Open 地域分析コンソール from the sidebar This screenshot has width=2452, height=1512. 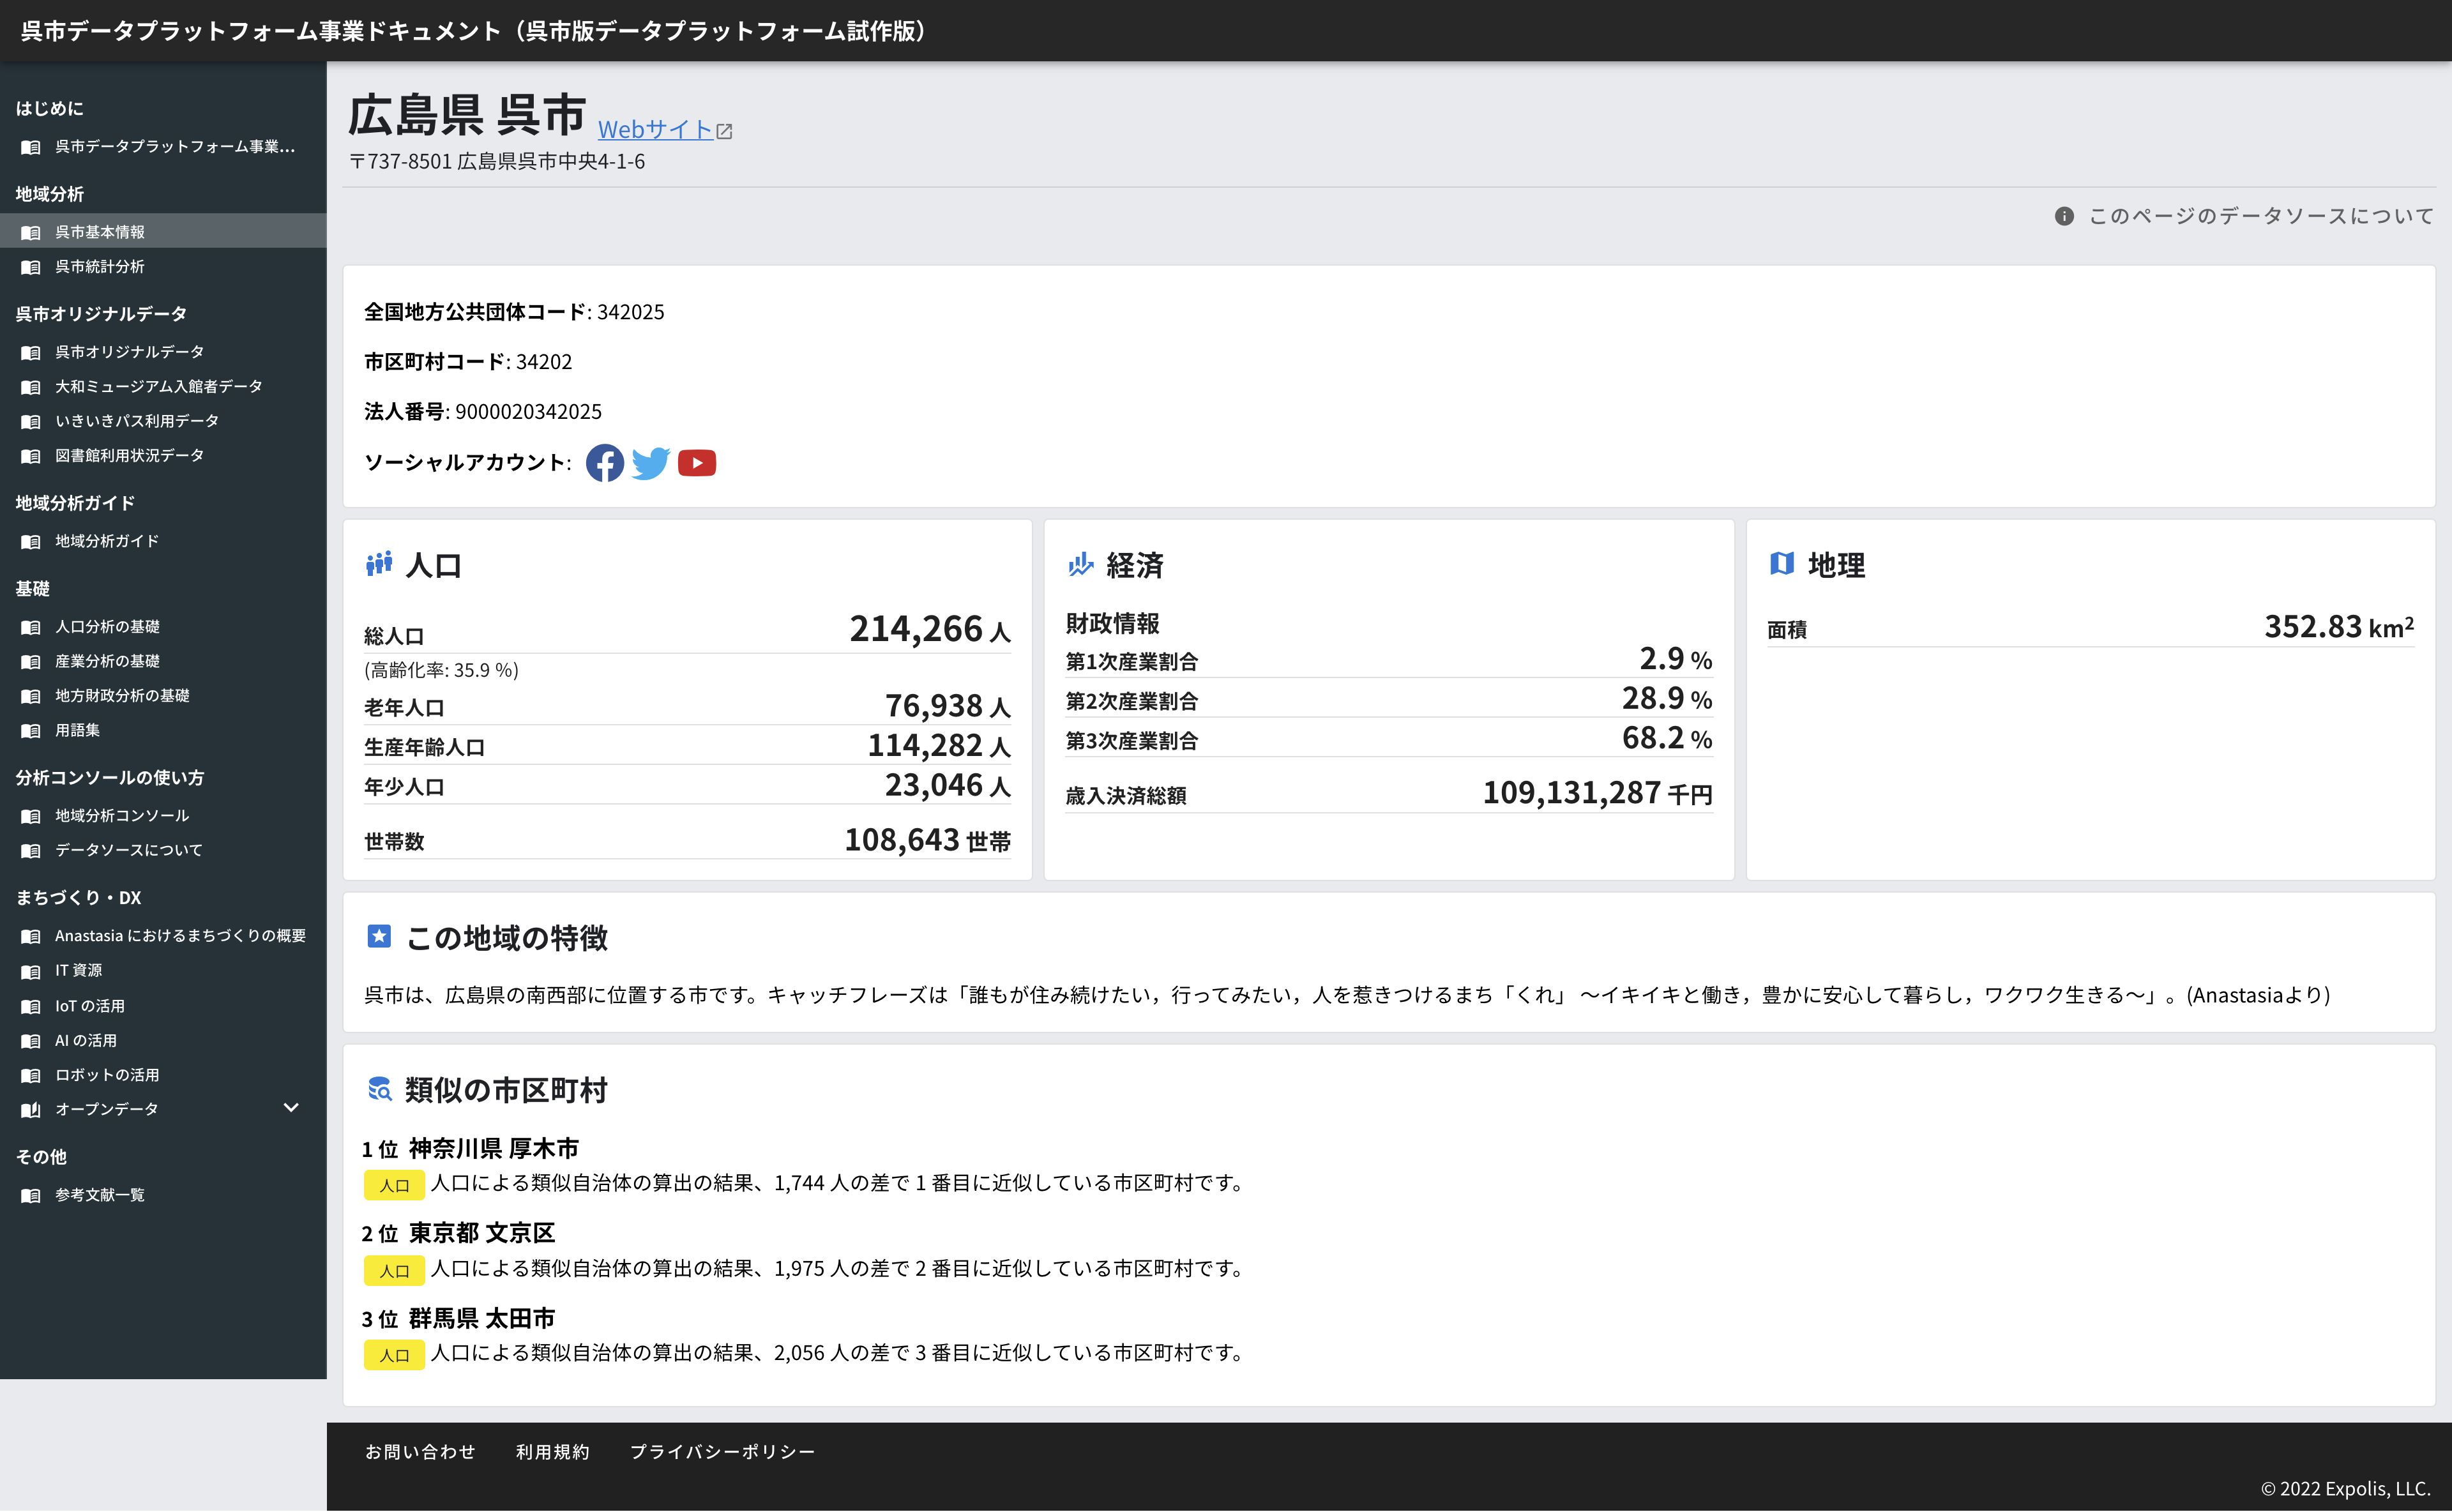[x=120, y=815]
